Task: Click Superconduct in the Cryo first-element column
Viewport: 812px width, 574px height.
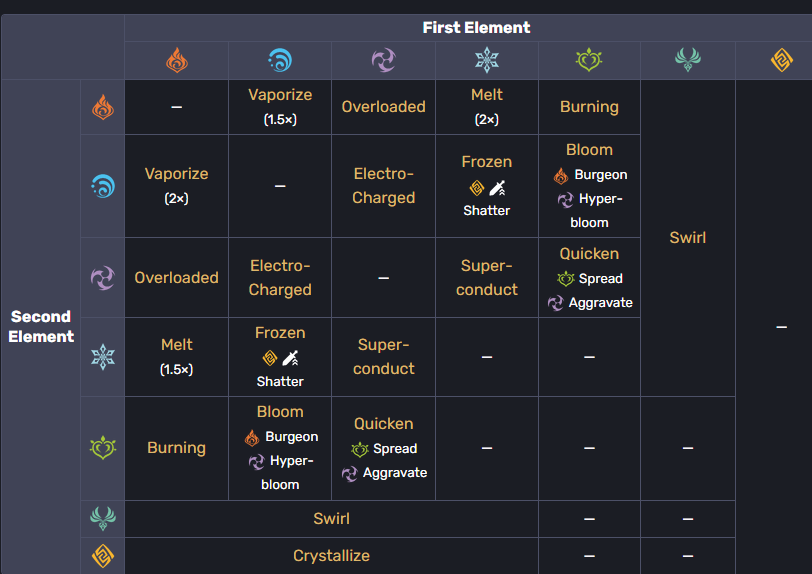Action: click(x=487, y=277)
